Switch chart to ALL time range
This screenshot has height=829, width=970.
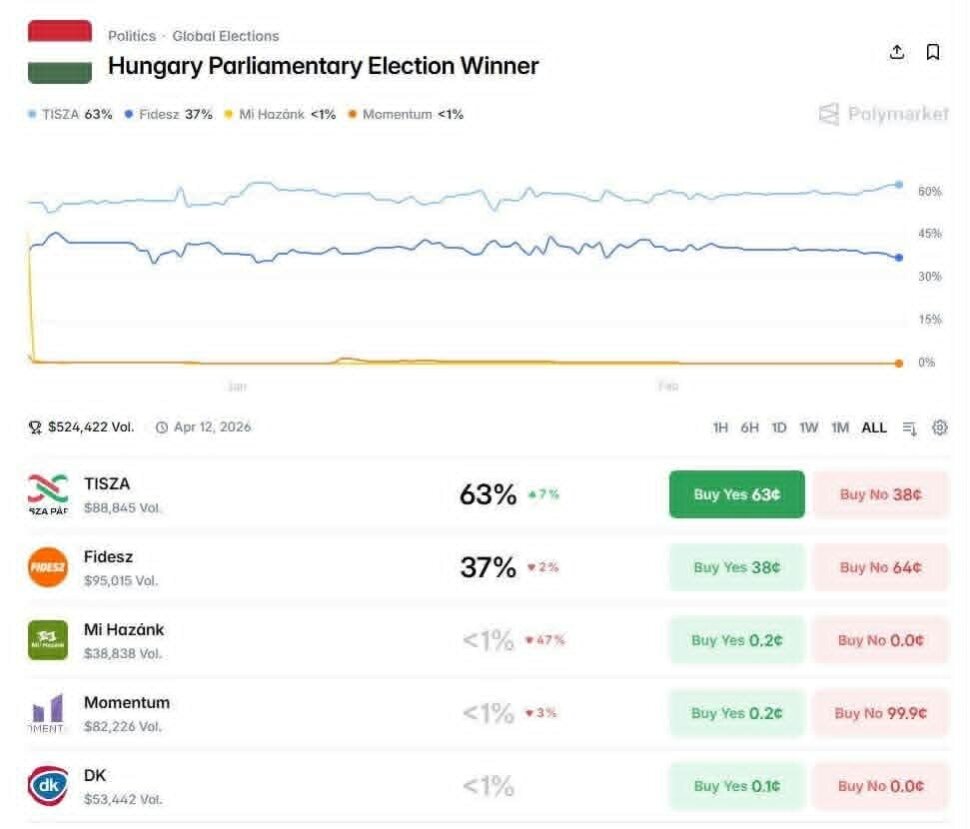[x=874, y=427]
